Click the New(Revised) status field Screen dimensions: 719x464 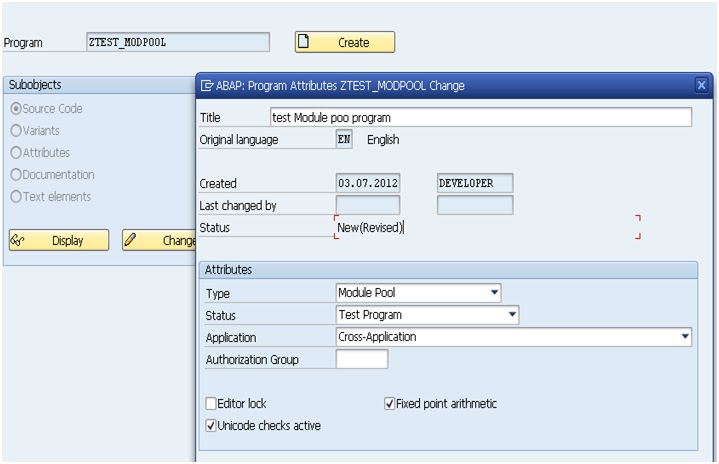coord(487,227)
